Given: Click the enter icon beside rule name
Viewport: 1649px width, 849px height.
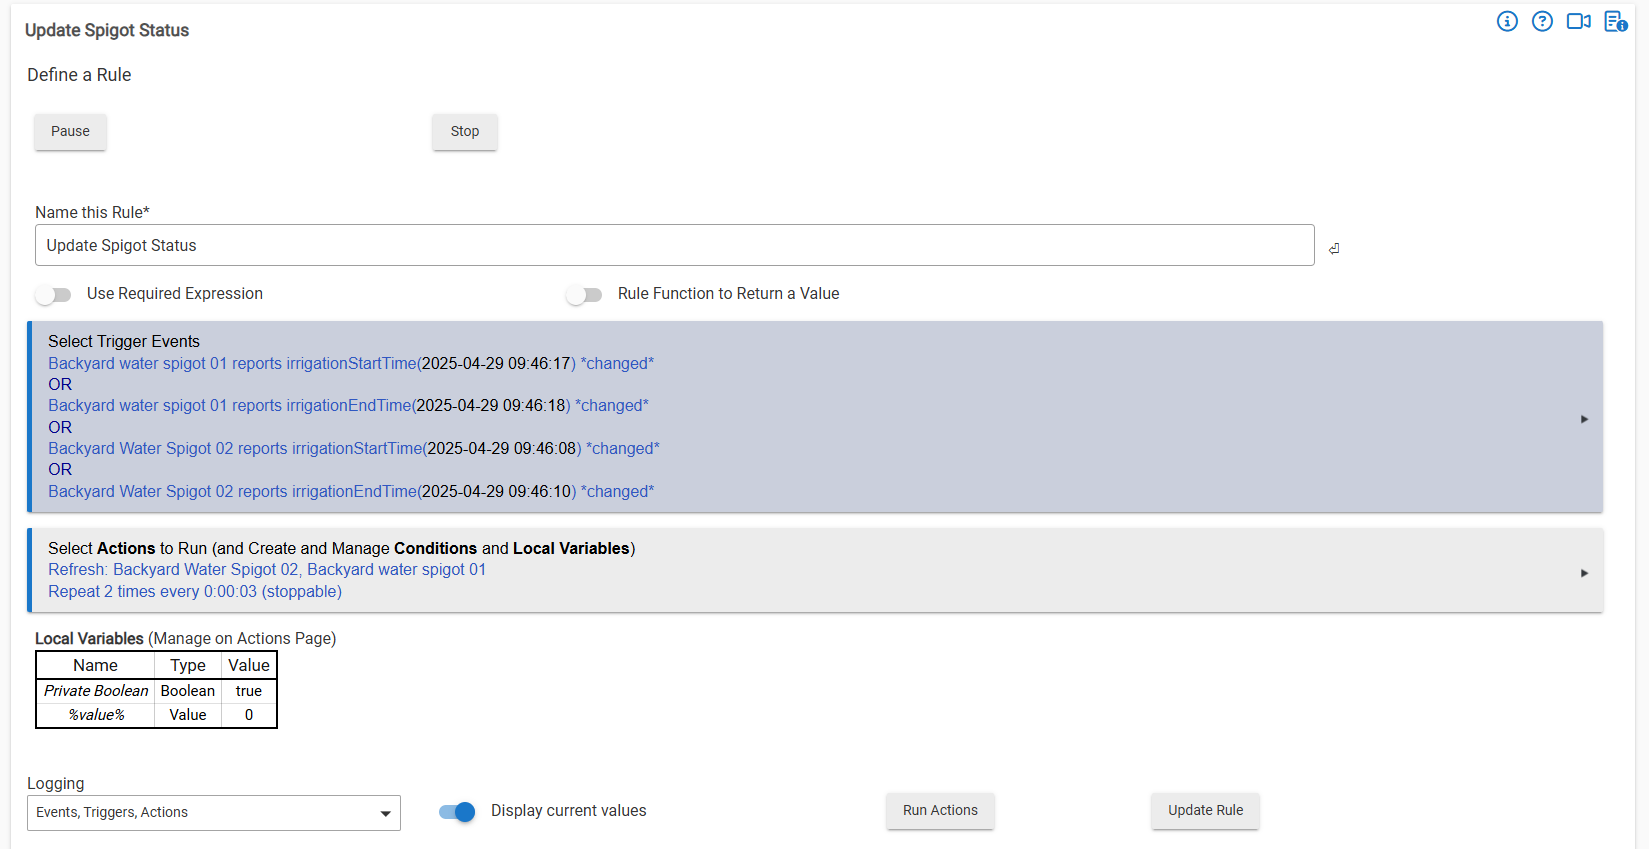Looking at the screenshot, I should point(1334,249).
